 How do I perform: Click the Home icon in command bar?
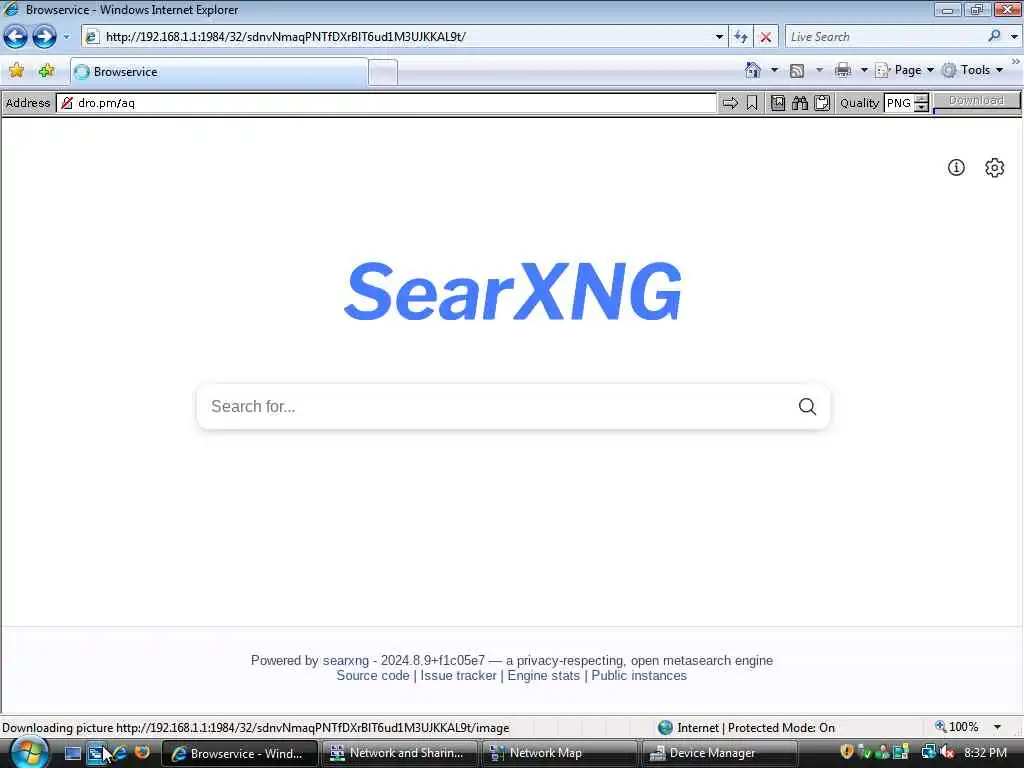pos(753,70)
